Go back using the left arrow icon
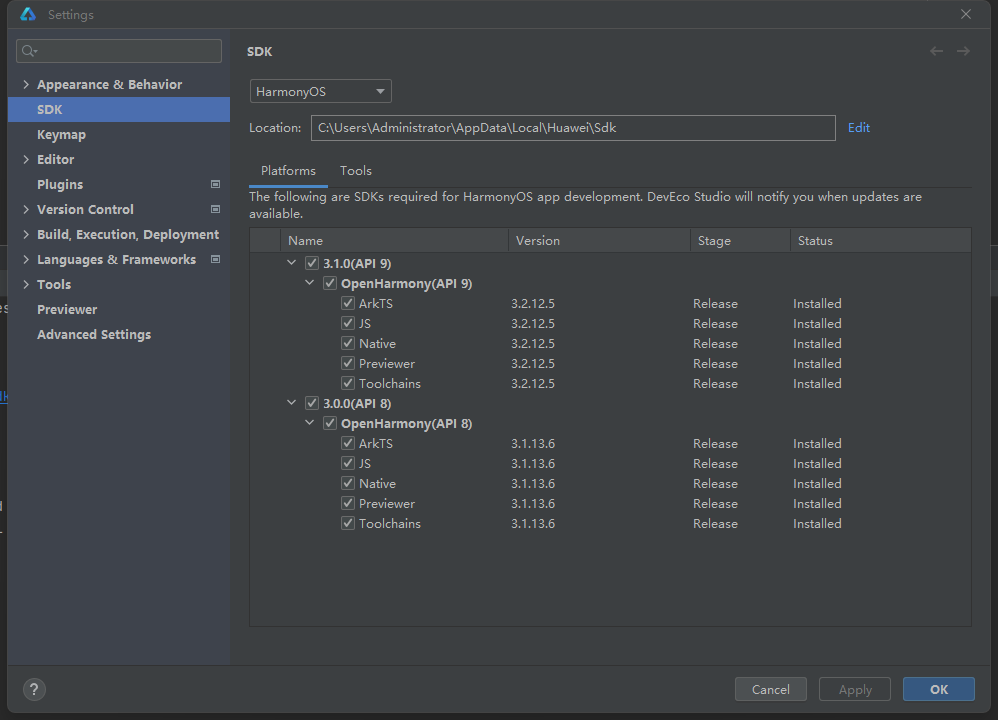The height and width of the screenshot is (720, 998). coord(936,52)
